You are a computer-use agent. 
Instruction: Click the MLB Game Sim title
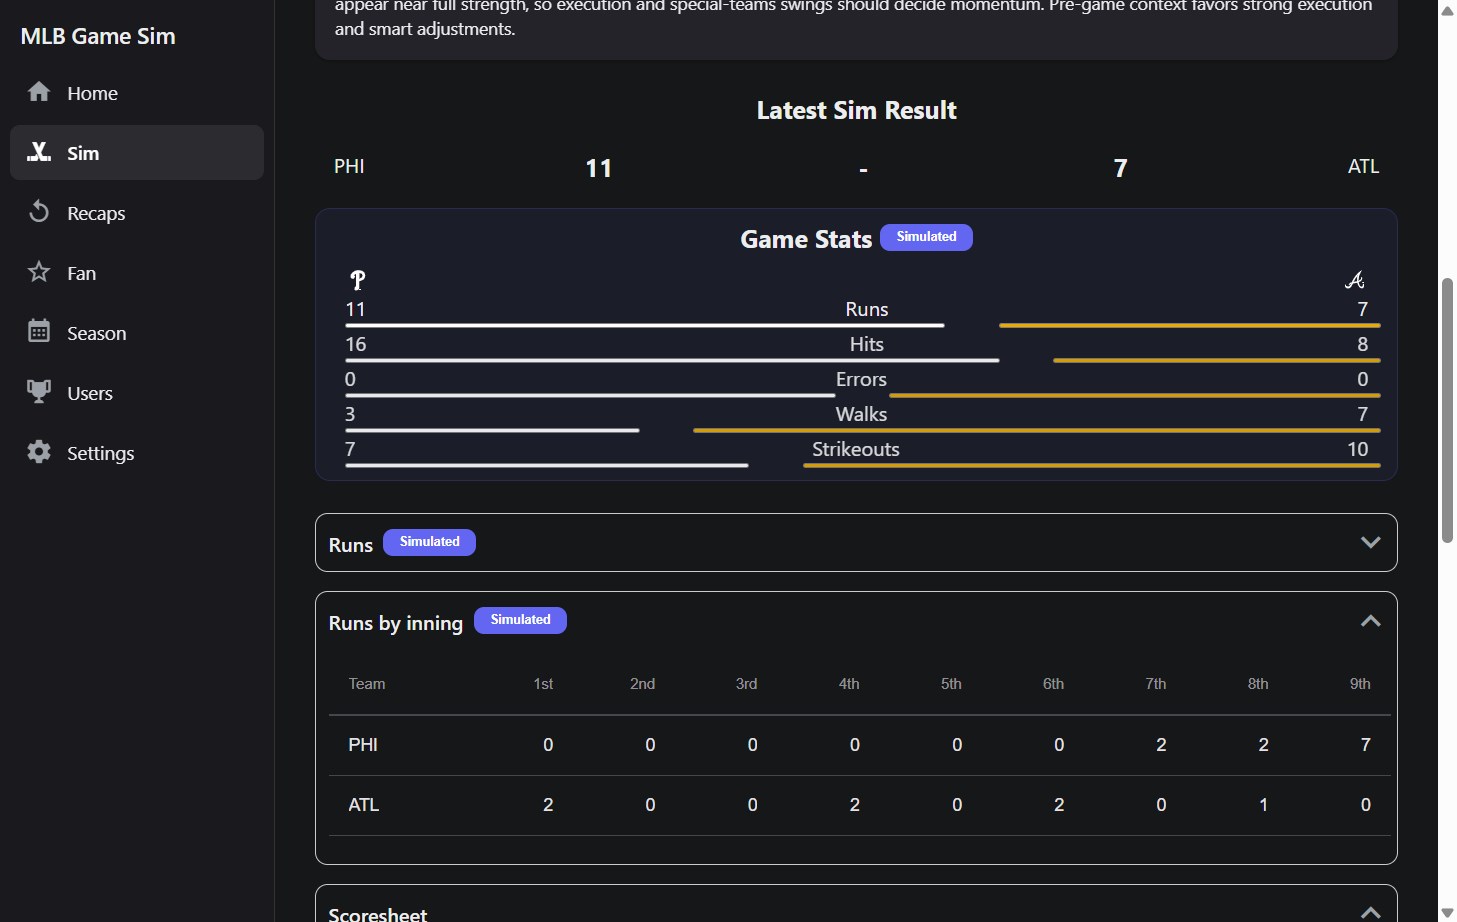[x=98, y=36]
